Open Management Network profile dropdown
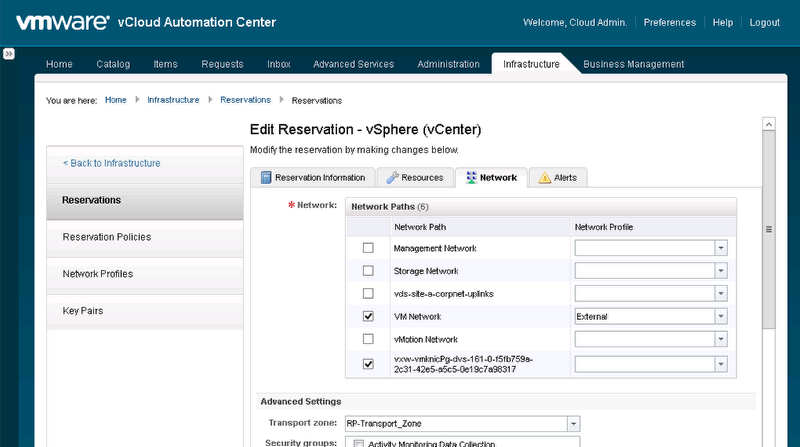 click(x=721, y=248)
